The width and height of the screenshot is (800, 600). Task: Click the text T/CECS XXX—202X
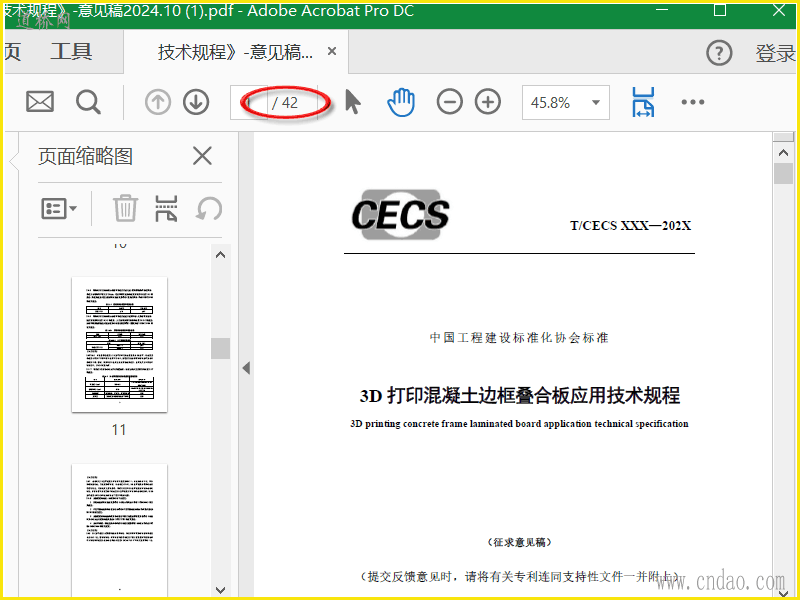pyautogui.click(x=631, y=226)
